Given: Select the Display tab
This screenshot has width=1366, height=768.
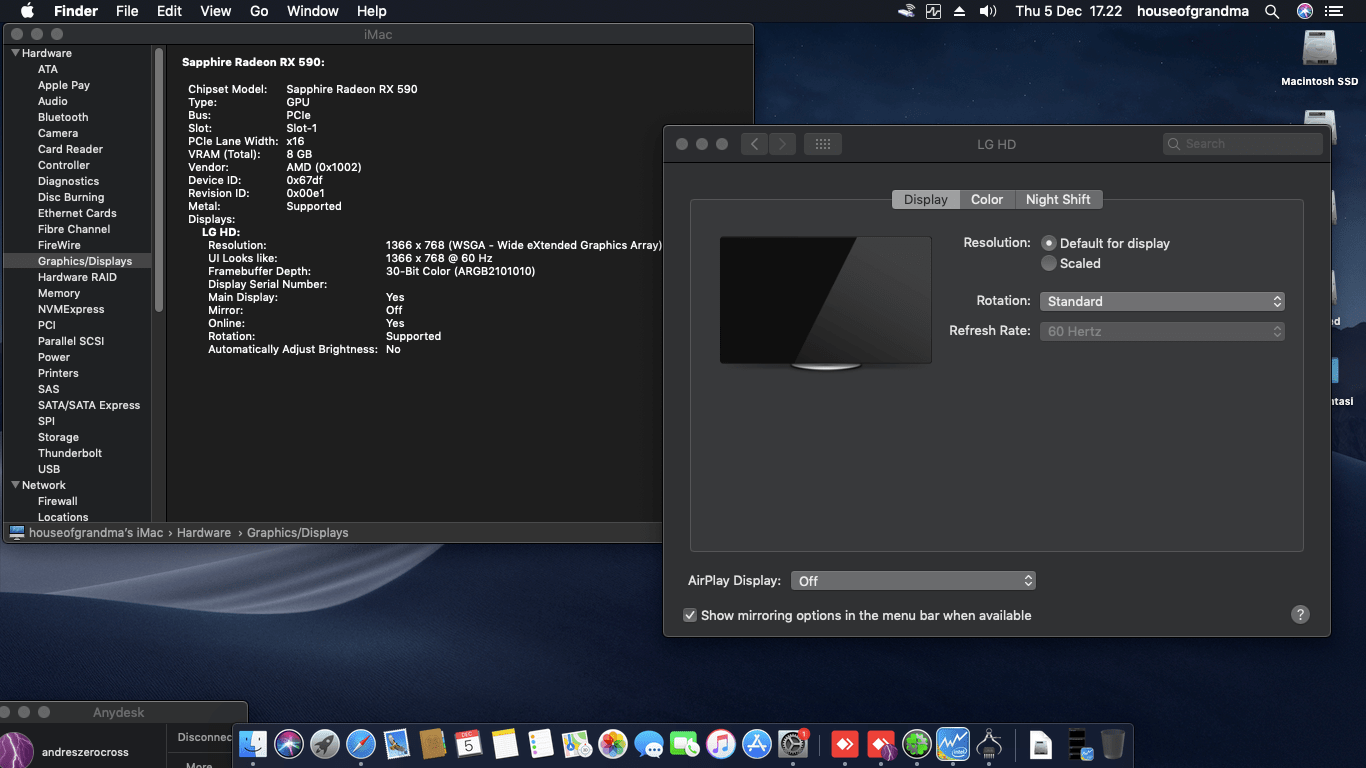Looking at the screenshot, I should (x=926, y=199).
